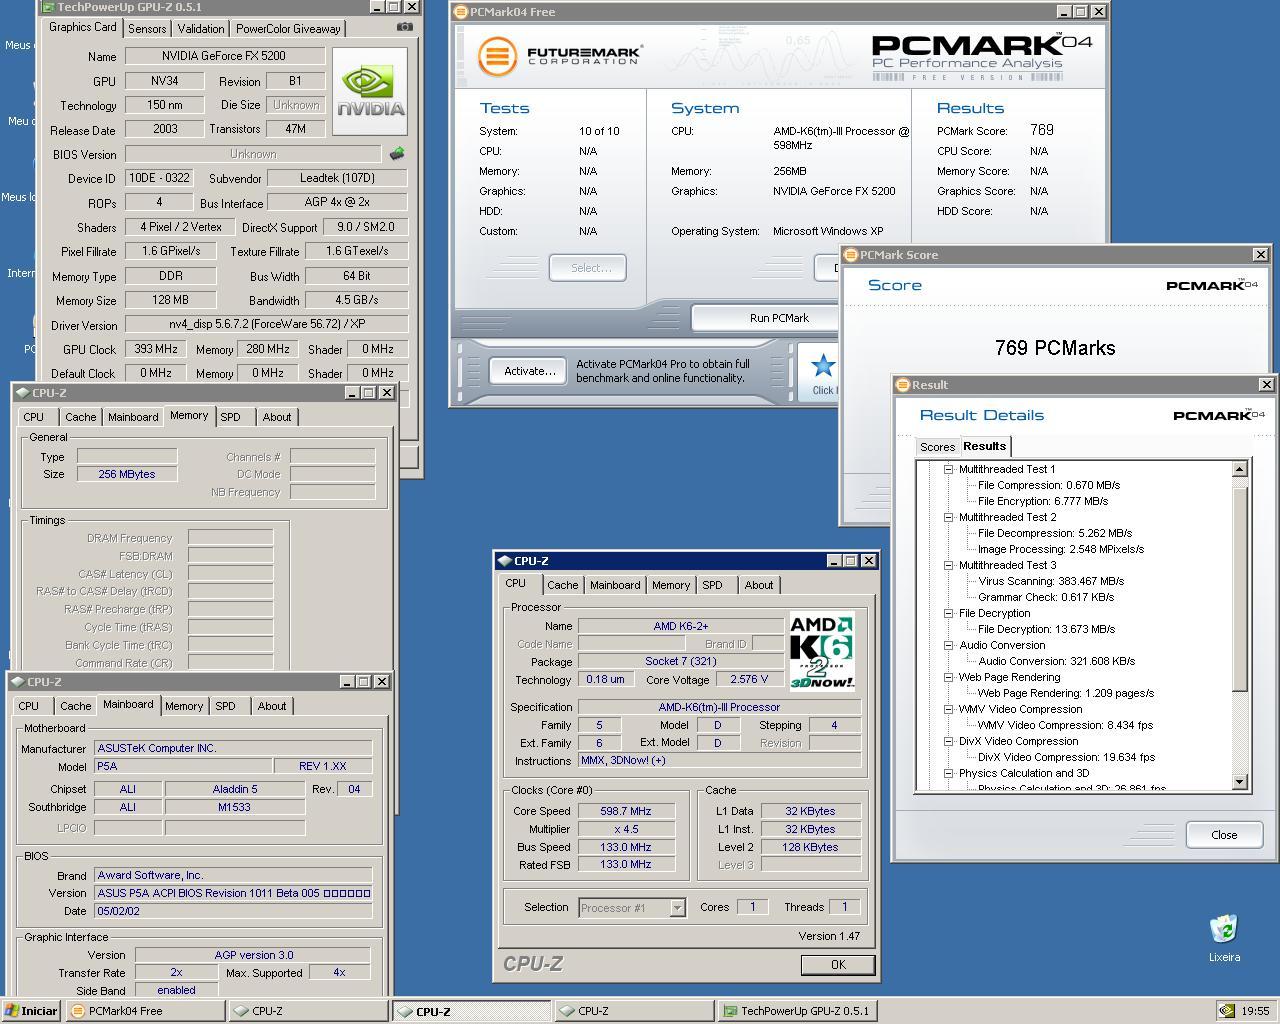
Task: Select File Compression: 0.670 MB/s row
Action: click(1049, 485)
